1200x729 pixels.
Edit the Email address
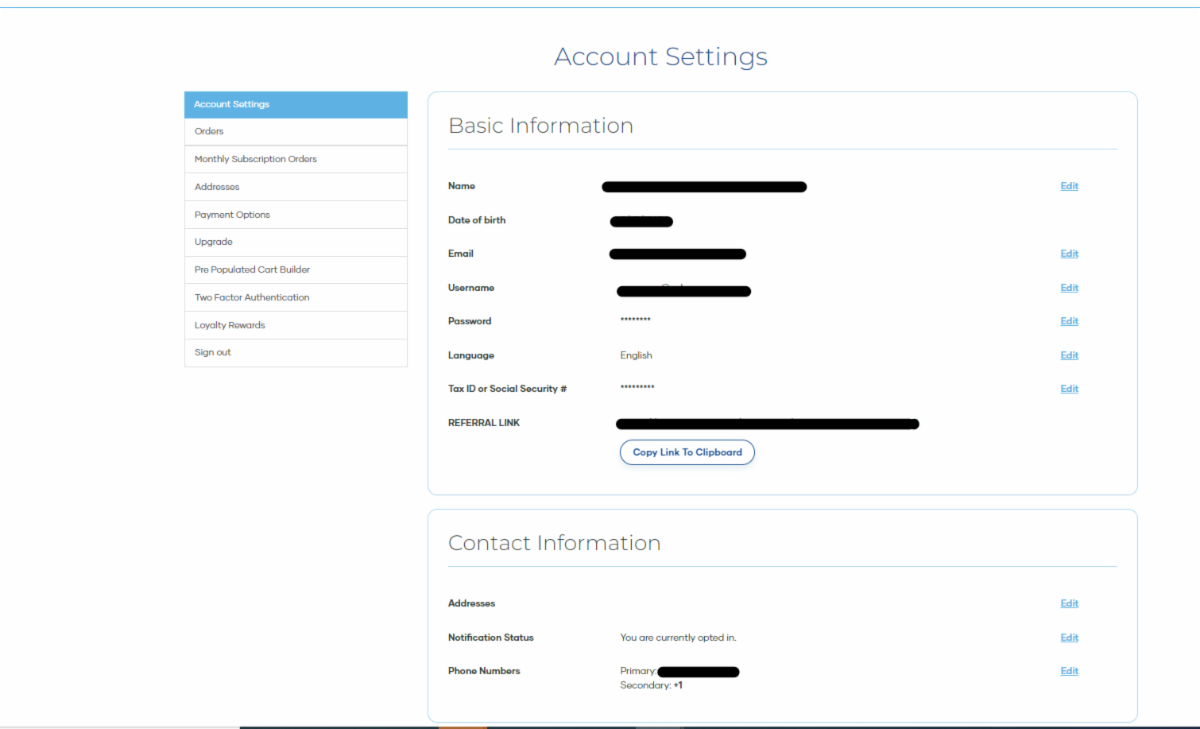(1069, 254)
